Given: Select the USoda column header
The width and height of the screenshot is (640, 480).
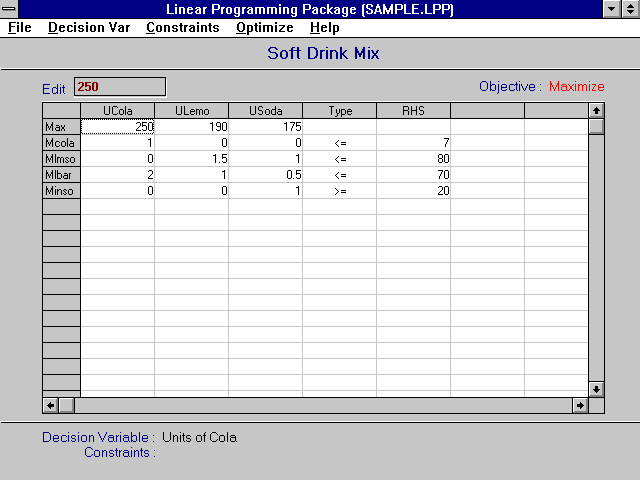Looking at the screenshot, I should coord(265,111).
